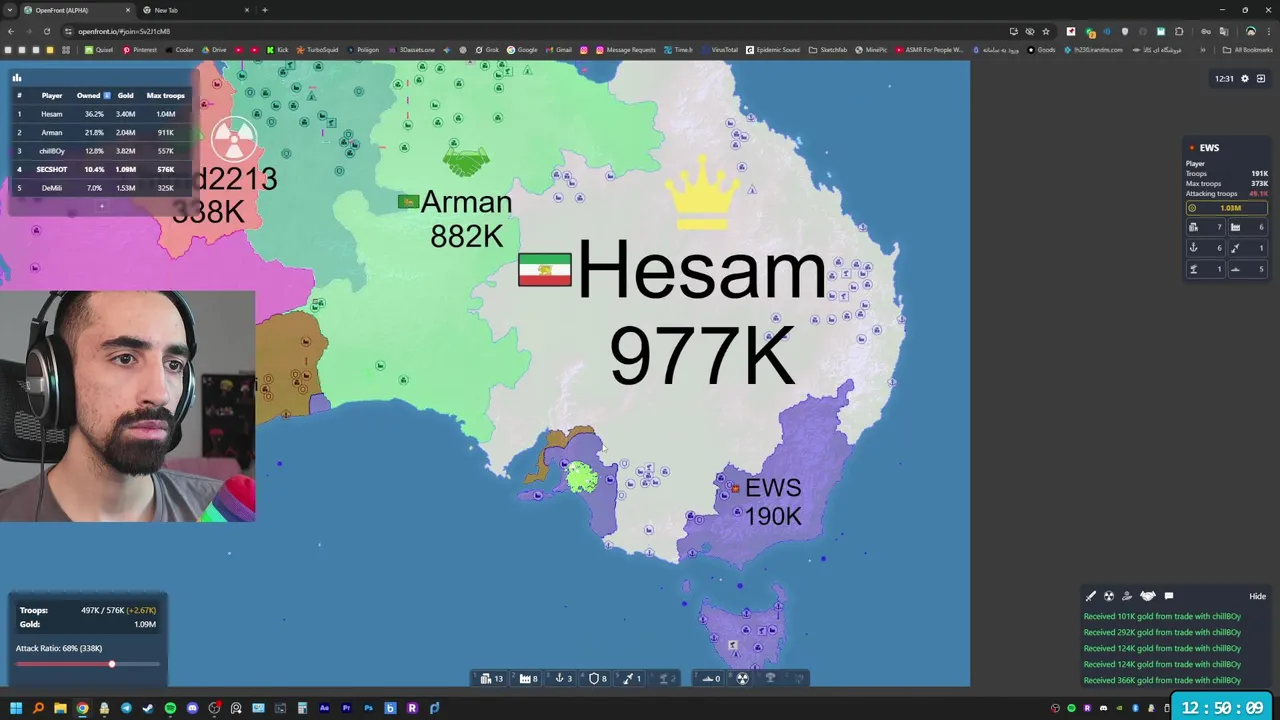Bookmark this page star icon
1280x720 pixels.
pos(1046,31)
